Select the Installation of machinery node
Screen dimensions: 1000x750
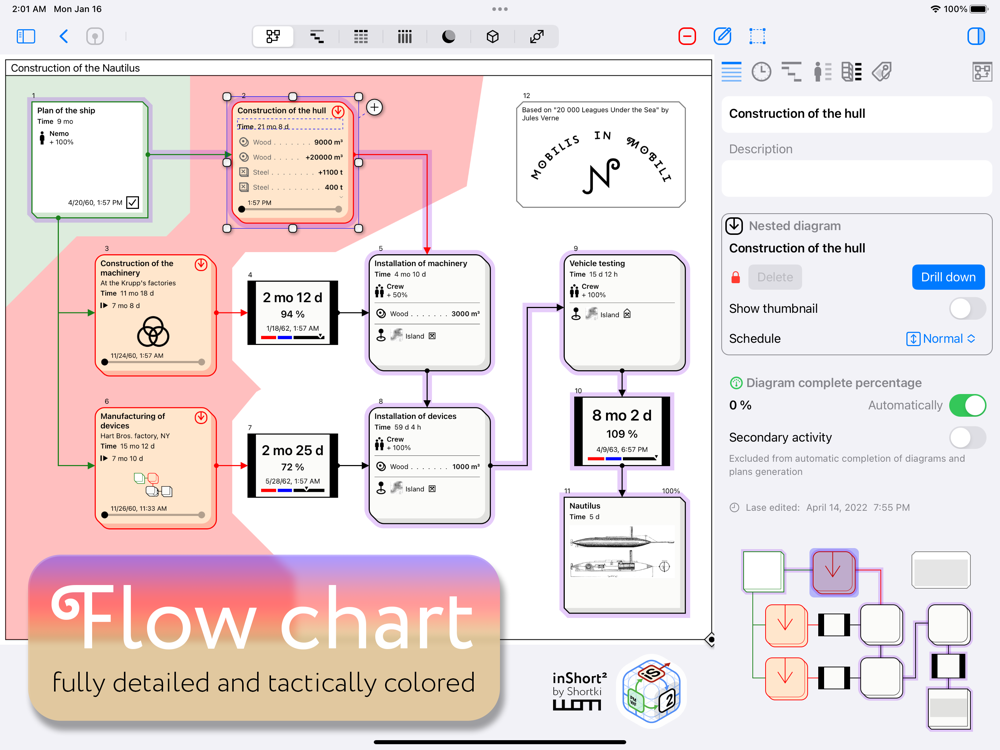(429, 312)
